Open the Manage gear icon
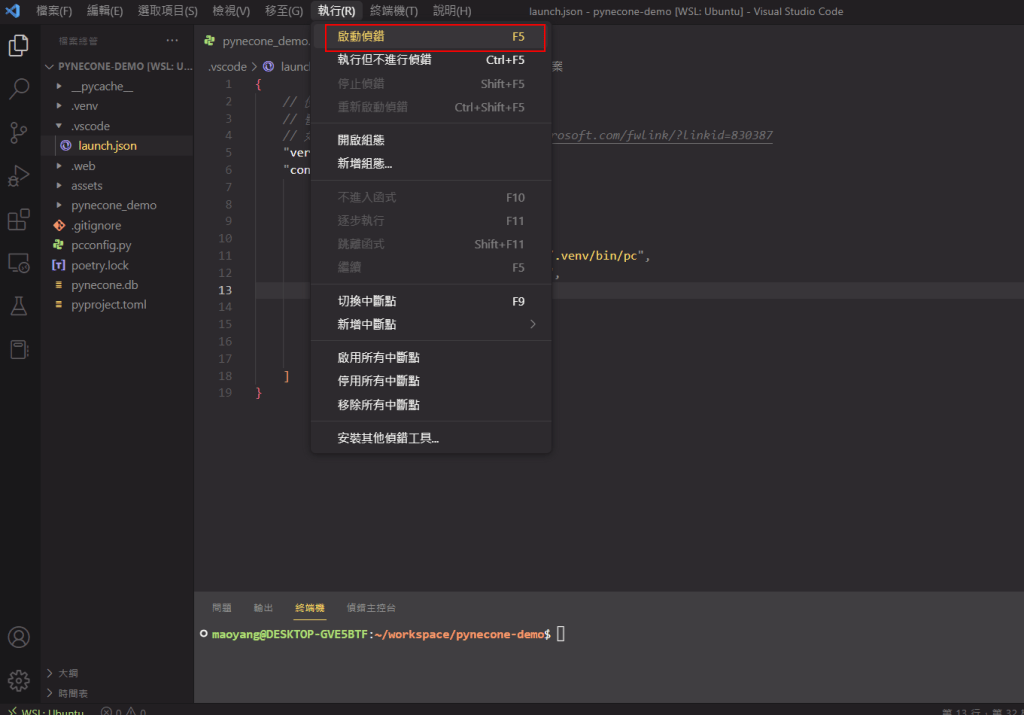The width and height of the screenshot is (1024, 715). click(18, 680)
